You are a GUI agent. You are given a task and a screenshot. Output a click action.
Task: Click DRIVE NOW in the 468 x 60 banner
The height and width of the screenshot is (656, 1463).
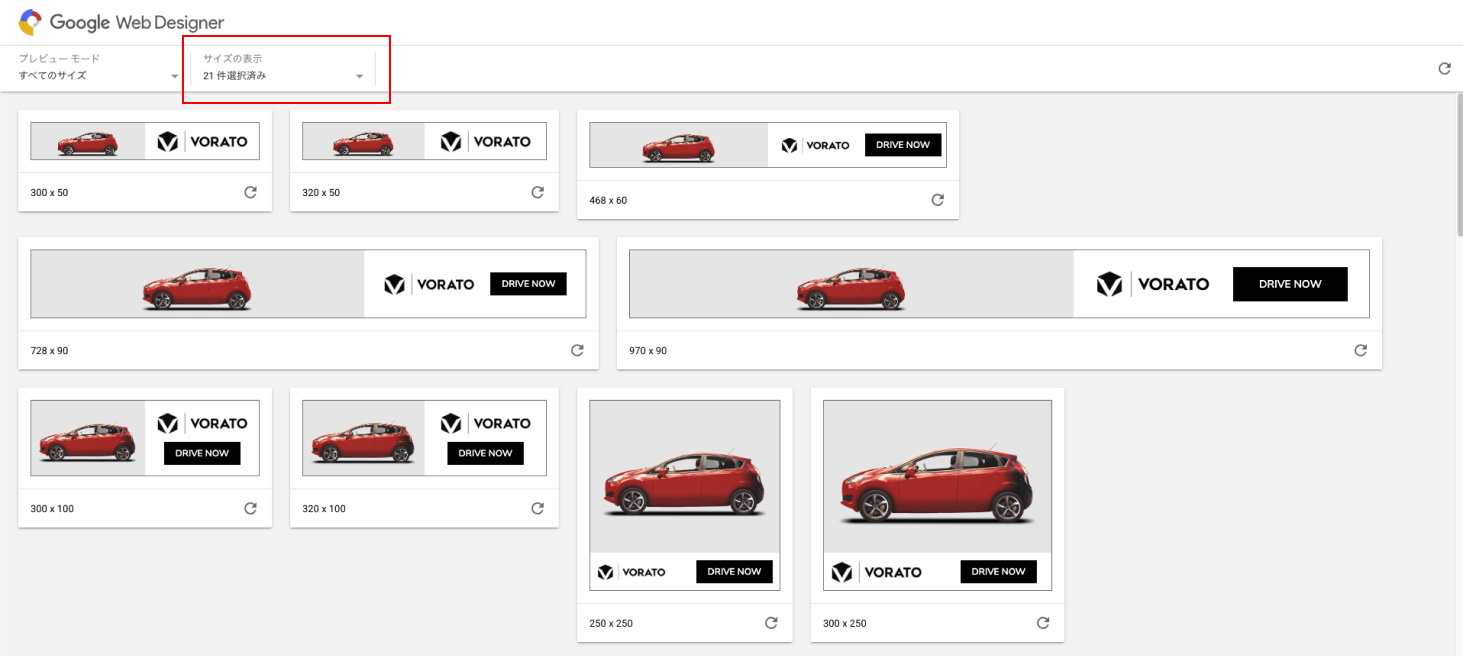[x=902, y=145]
